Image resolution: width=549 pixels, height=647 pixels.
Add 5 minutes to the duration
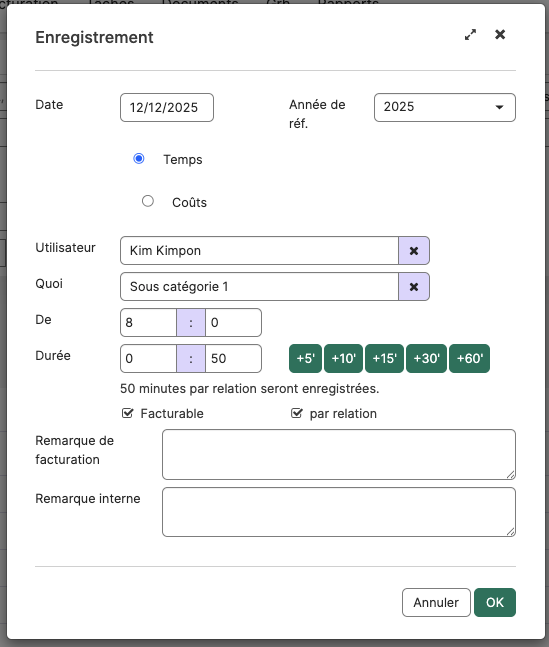(x=305, y=358)
